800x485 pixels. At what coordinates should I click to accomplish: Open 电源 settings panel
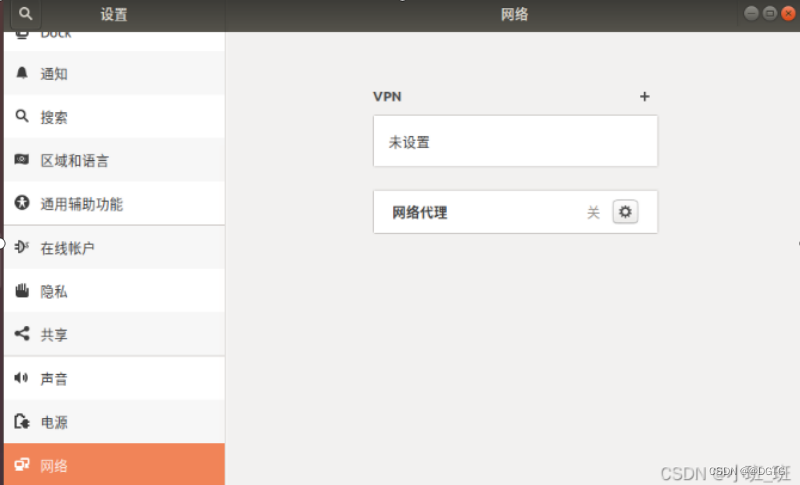coord(114,422)
